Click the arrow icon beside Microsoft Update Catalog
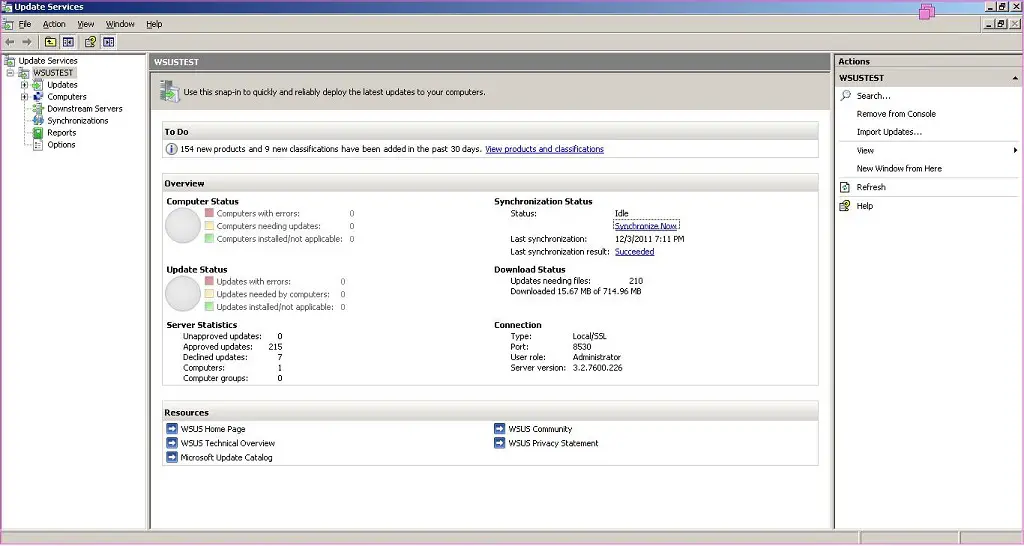The image size is (1024, 546). click(172, 457)
